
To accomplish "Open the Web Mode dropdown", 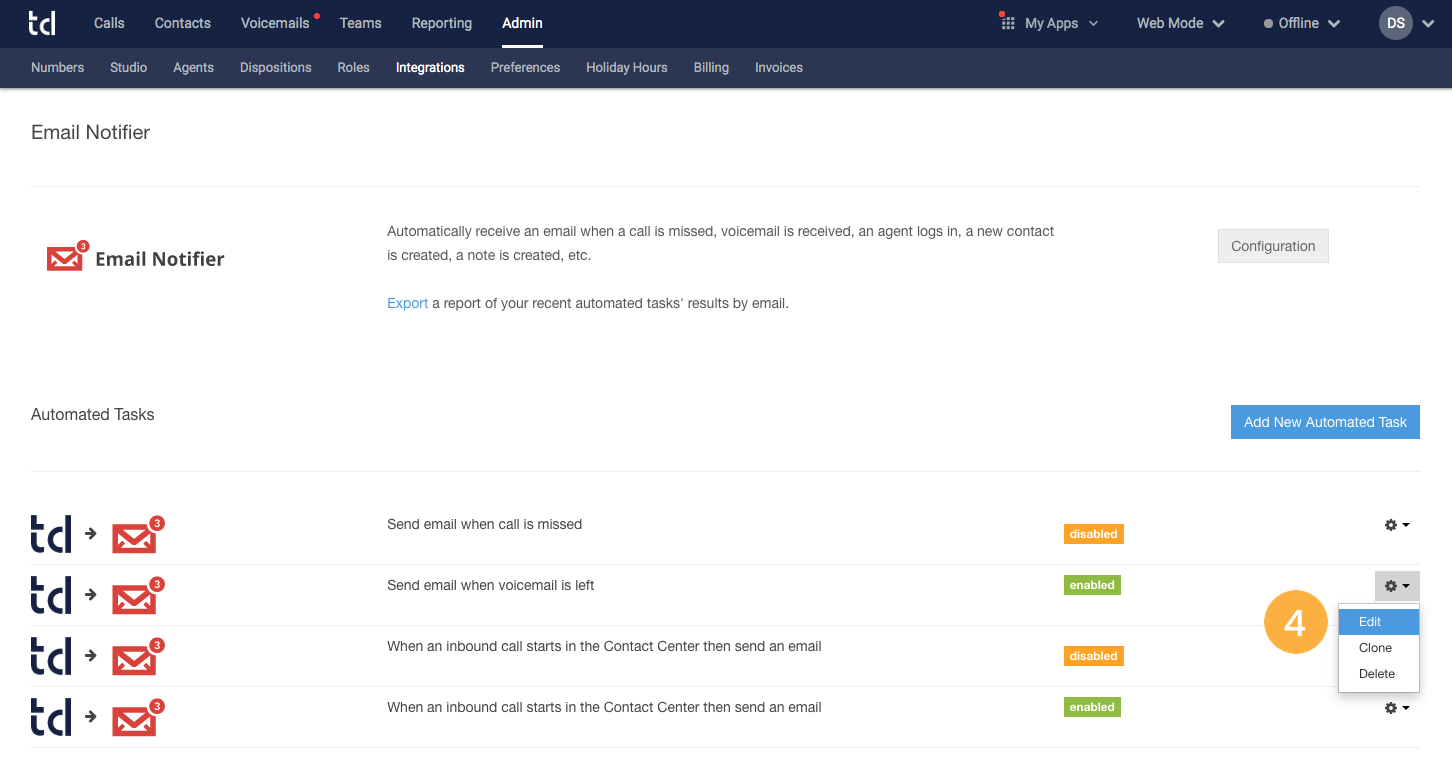I will click(x=1180, y=23).
